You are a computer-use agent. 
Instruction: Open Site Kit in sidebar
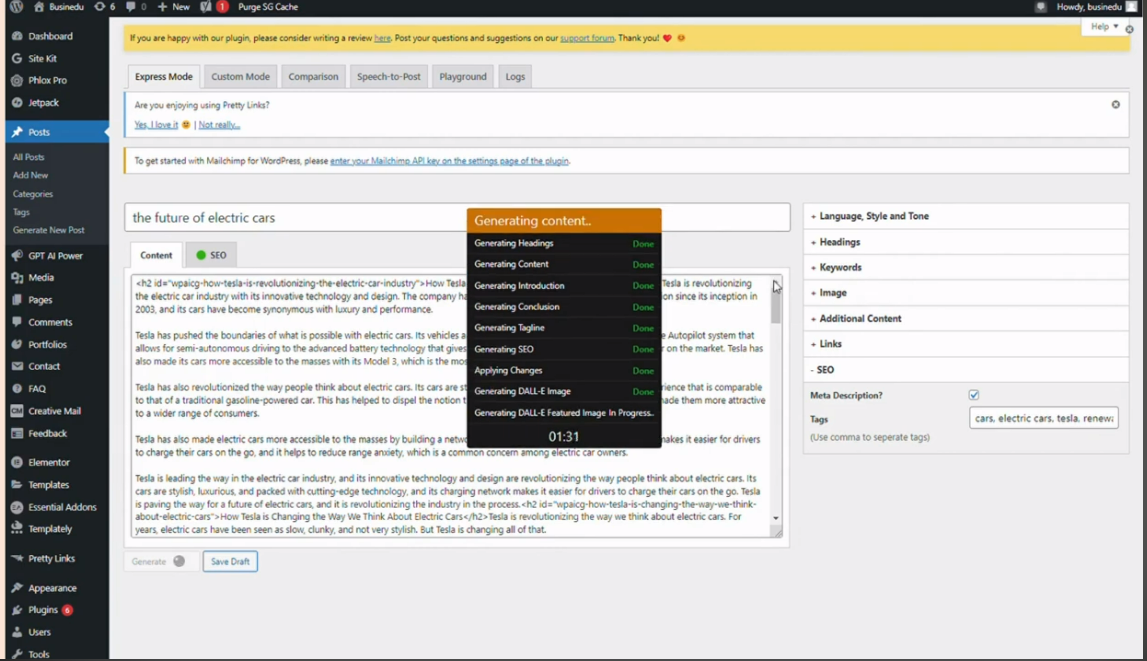pos(42,58)
